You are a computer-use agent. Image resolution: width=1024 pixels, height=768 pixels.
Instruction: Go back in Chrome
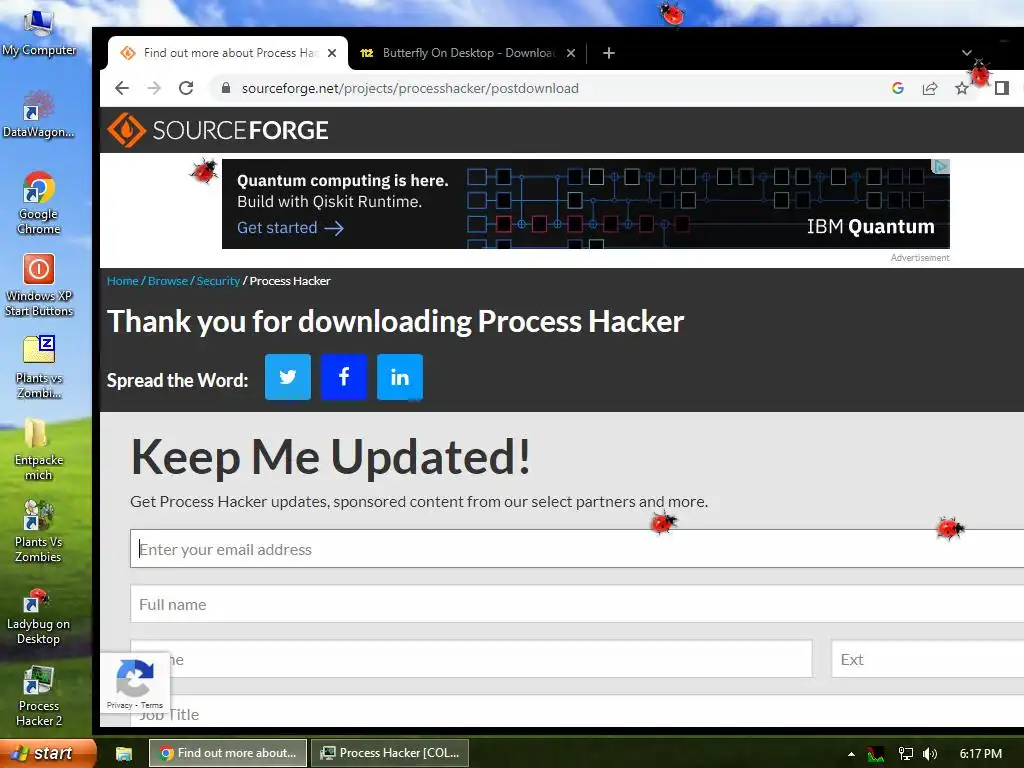coord(122,88)
